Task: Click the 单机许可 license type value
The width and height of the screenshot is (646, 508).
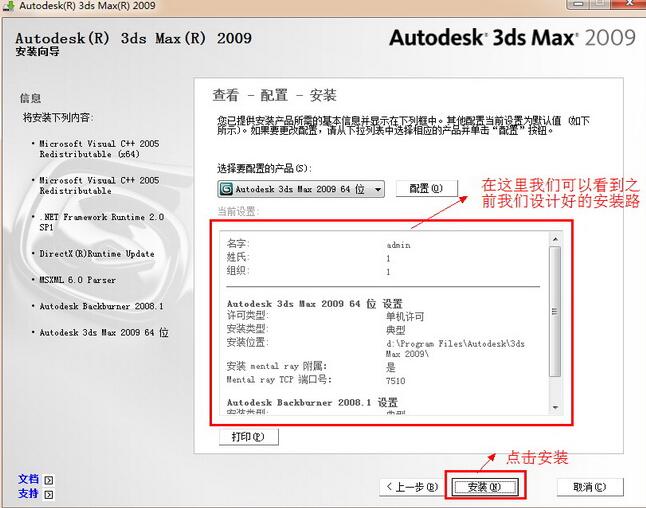Action: [405, 316]
